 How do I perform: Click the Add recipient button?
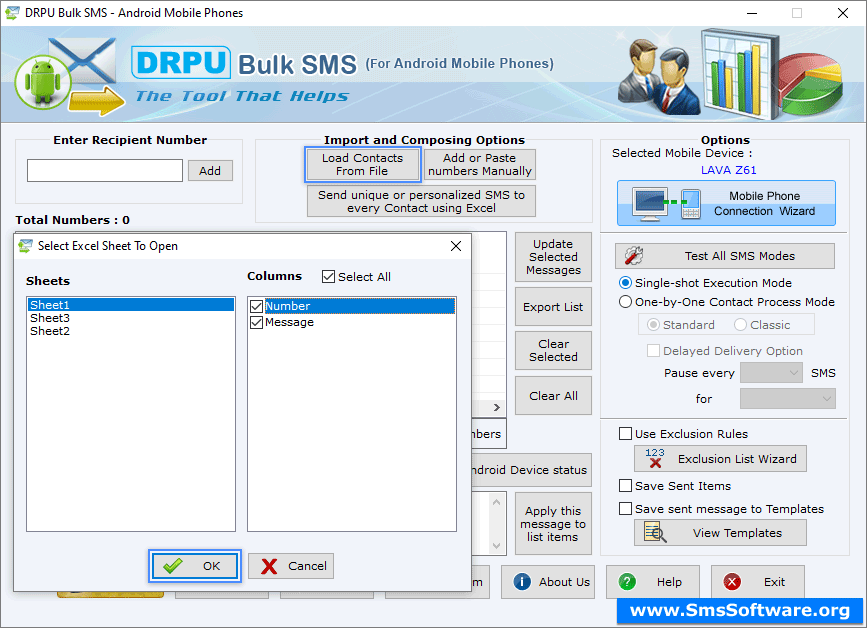[x=210, y=171]
